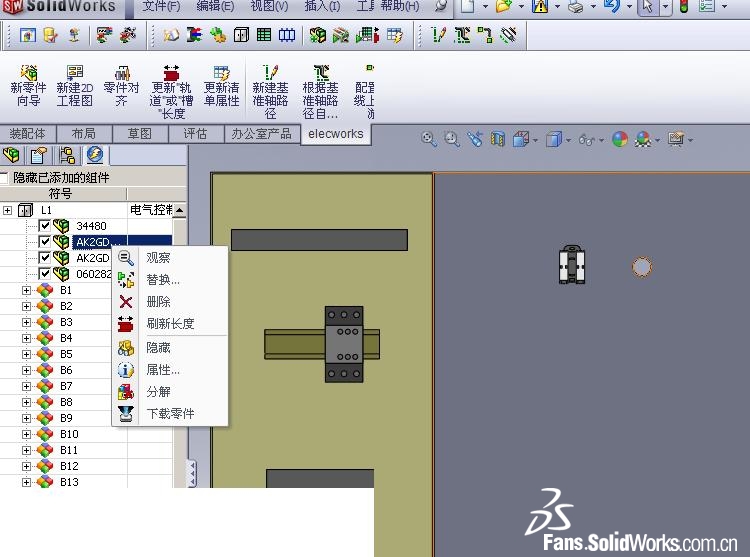Select the B12 tree item
The width and height of the screenshot is (750, 557).
(x=69, y=466)
